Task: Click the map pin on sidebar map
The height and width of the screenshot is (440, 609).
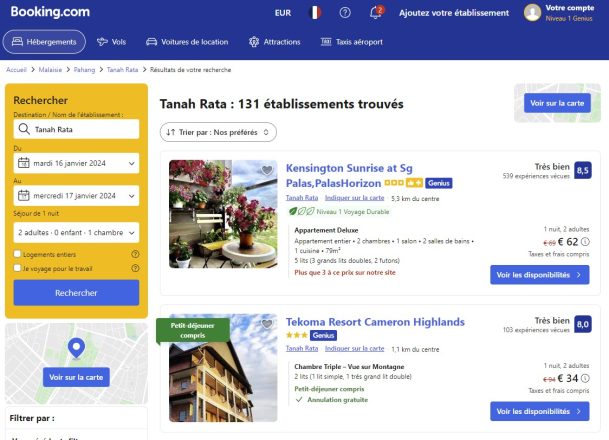Action: coord(76,348)
